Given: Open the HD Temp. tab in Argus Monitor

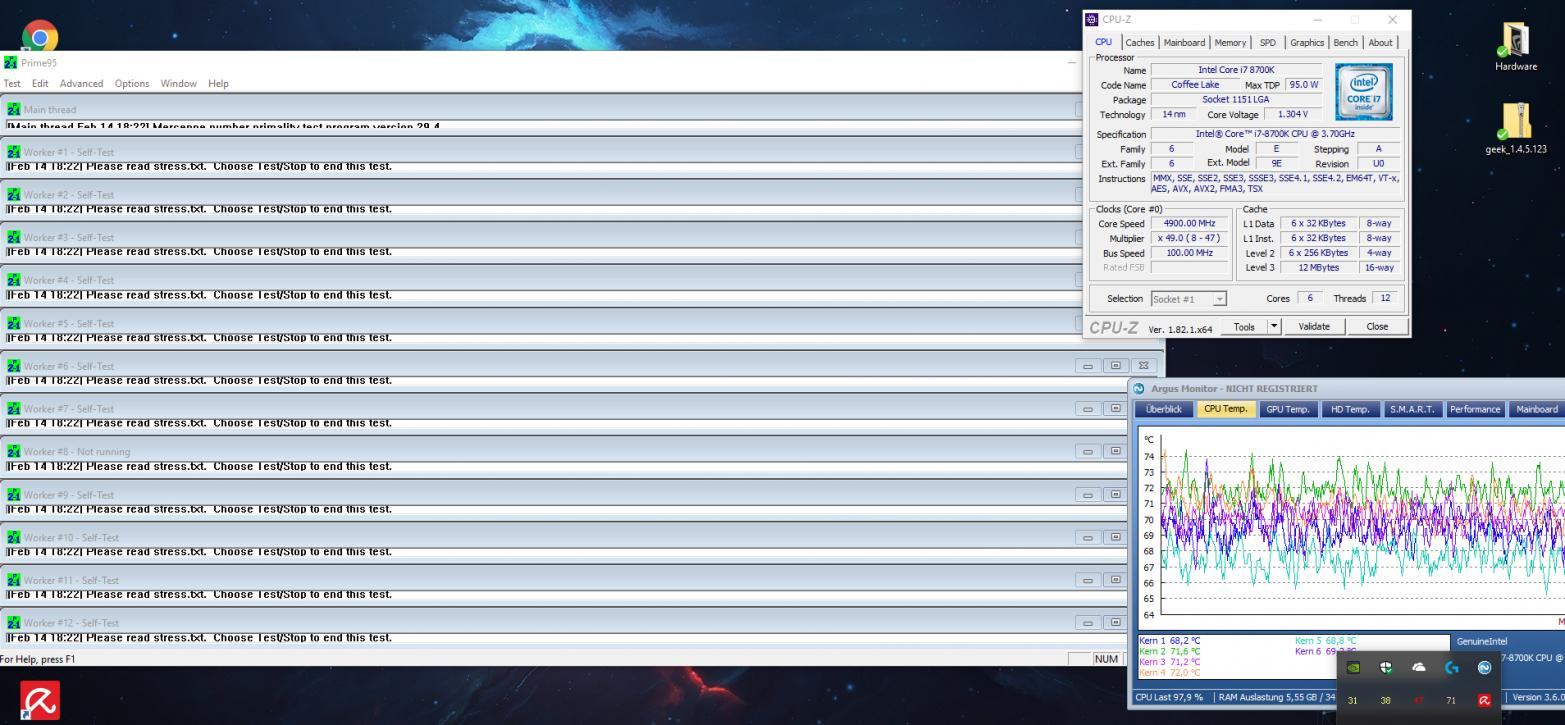Looking at the screenshot, I should (x=1350, y=409).
